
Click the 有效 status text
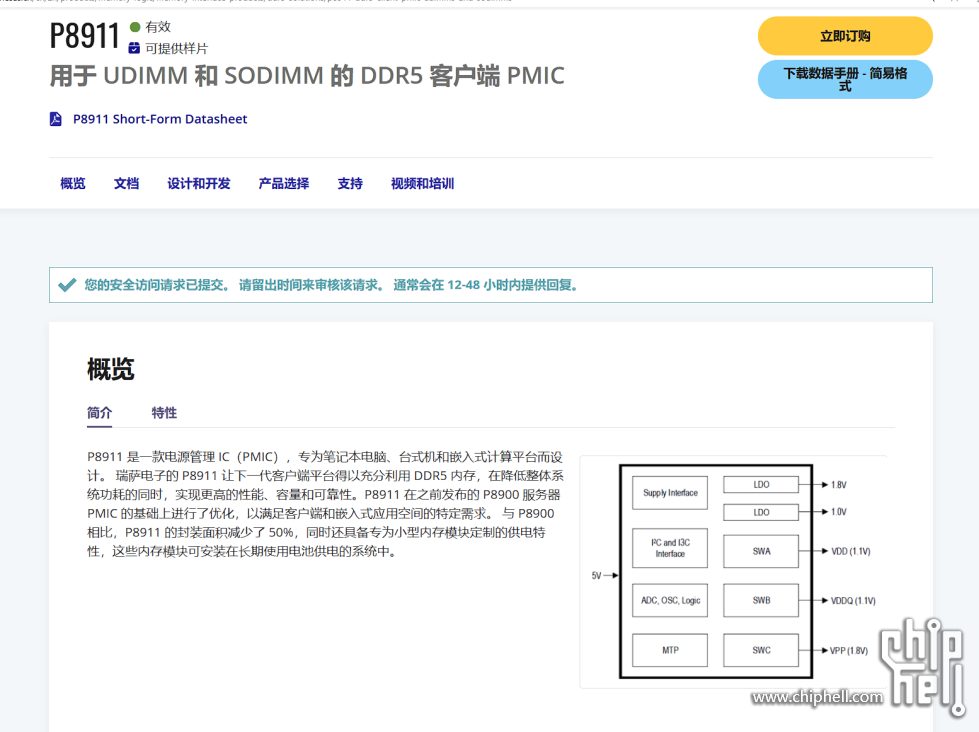tap(158, 27)
